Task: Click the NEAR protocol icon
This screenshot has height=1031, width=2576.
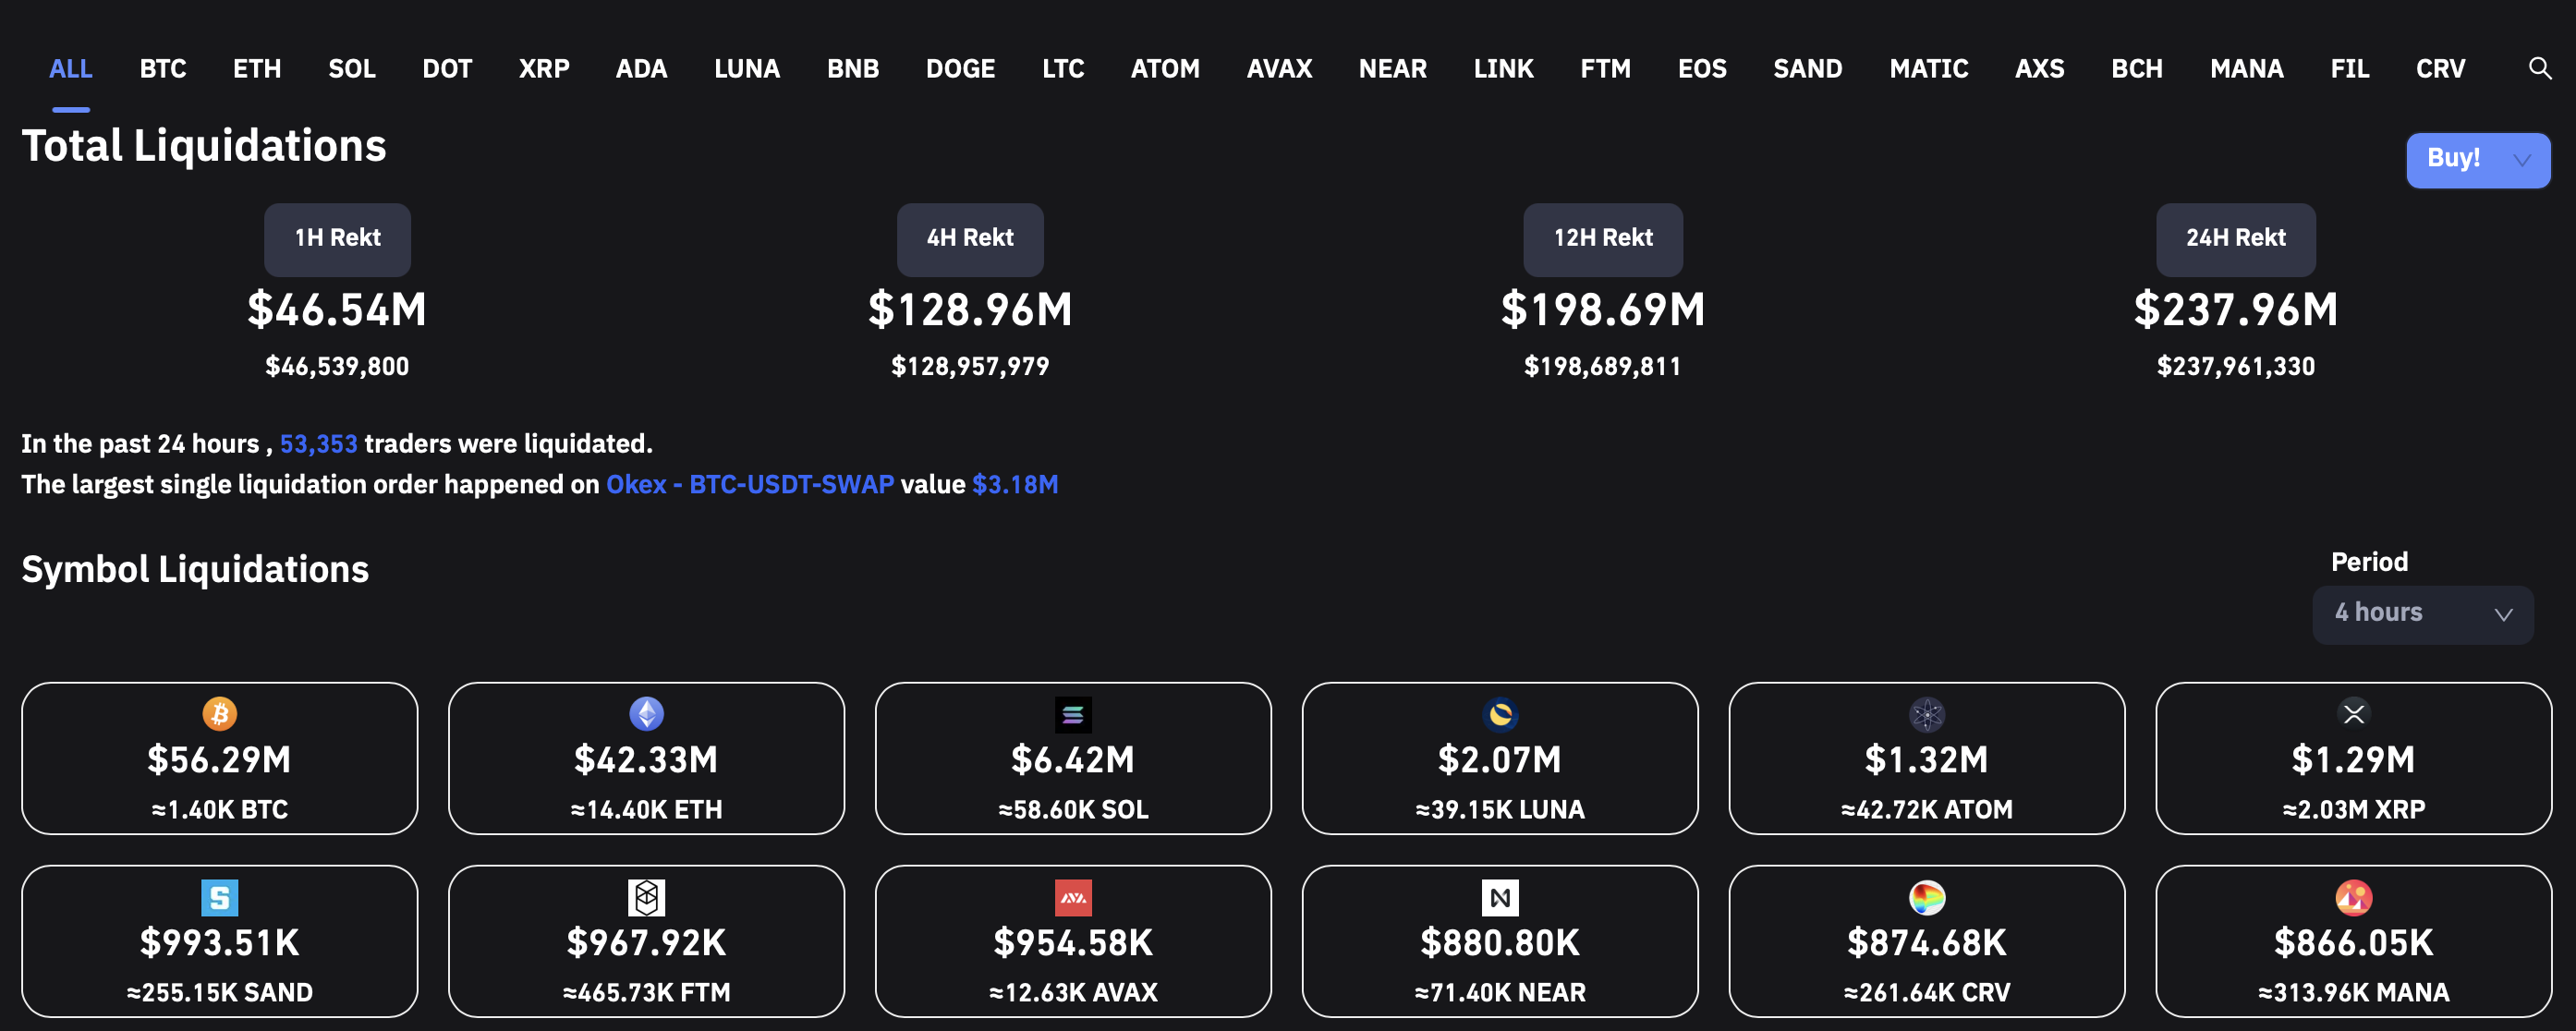Action: coord(1500,897)
